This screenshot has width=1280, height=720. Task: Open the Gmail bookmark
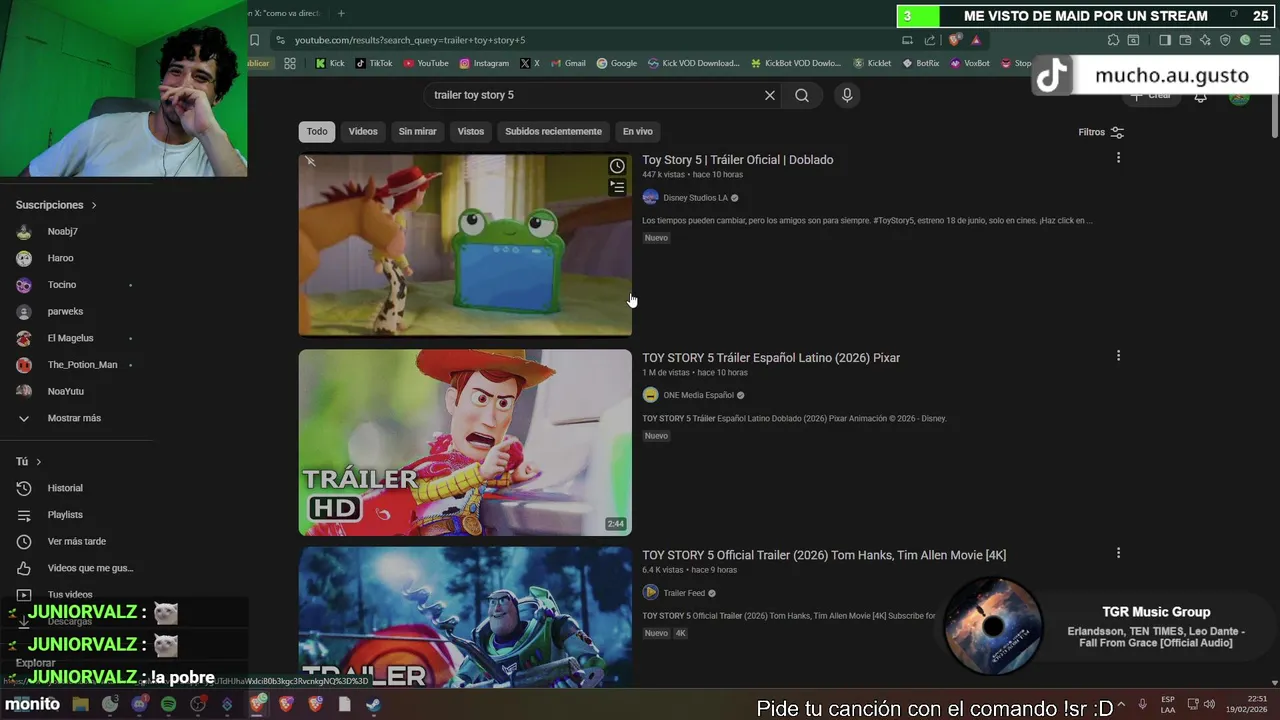pyautogui.click(x=568, y=63)
